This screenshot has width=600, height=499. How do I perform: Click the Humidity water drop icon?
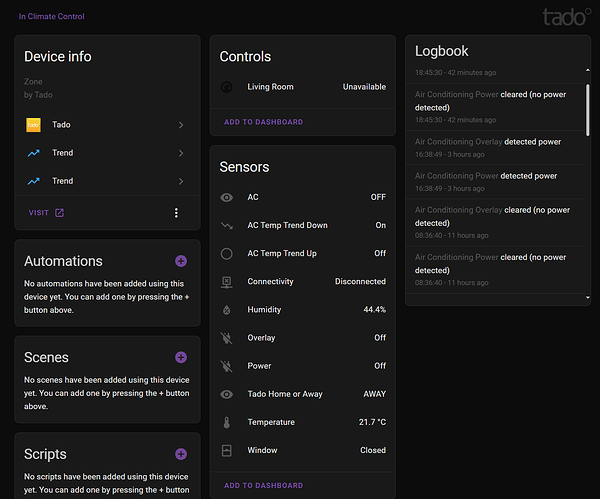click(226, 310)
